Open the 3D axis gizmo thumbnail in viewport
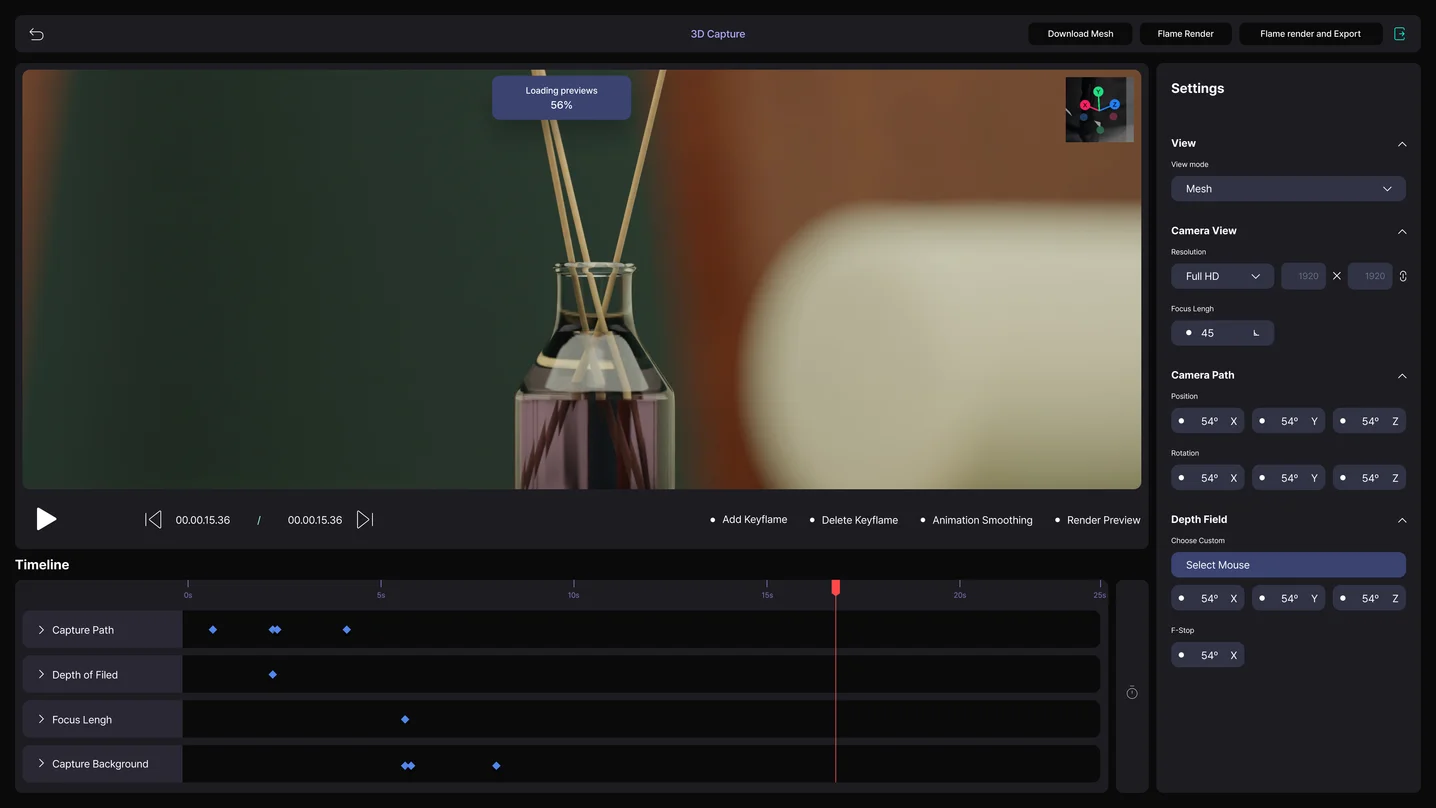Screen dimensions: 1436x808 coord(1099,108)
